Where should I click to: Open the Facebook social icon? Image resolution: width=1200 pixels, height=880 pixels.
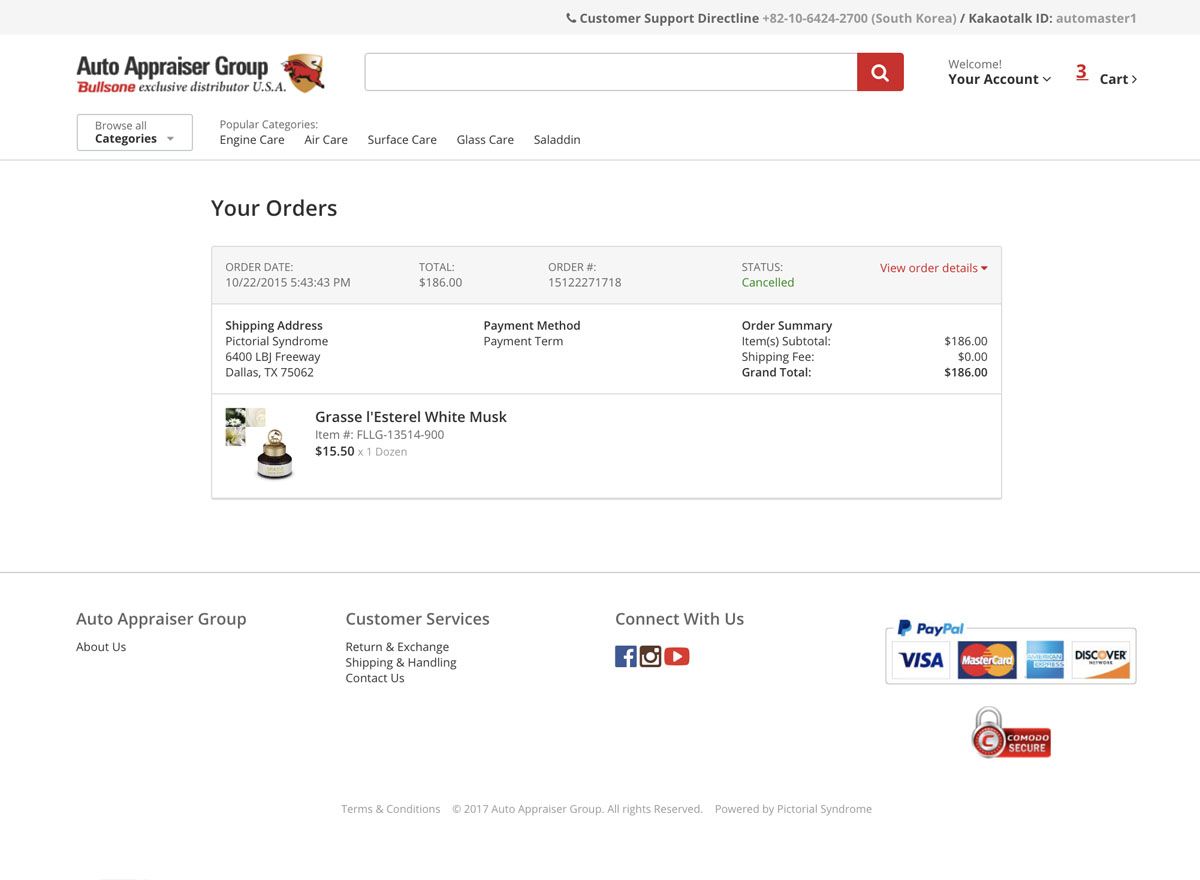[x=625, y=657]
